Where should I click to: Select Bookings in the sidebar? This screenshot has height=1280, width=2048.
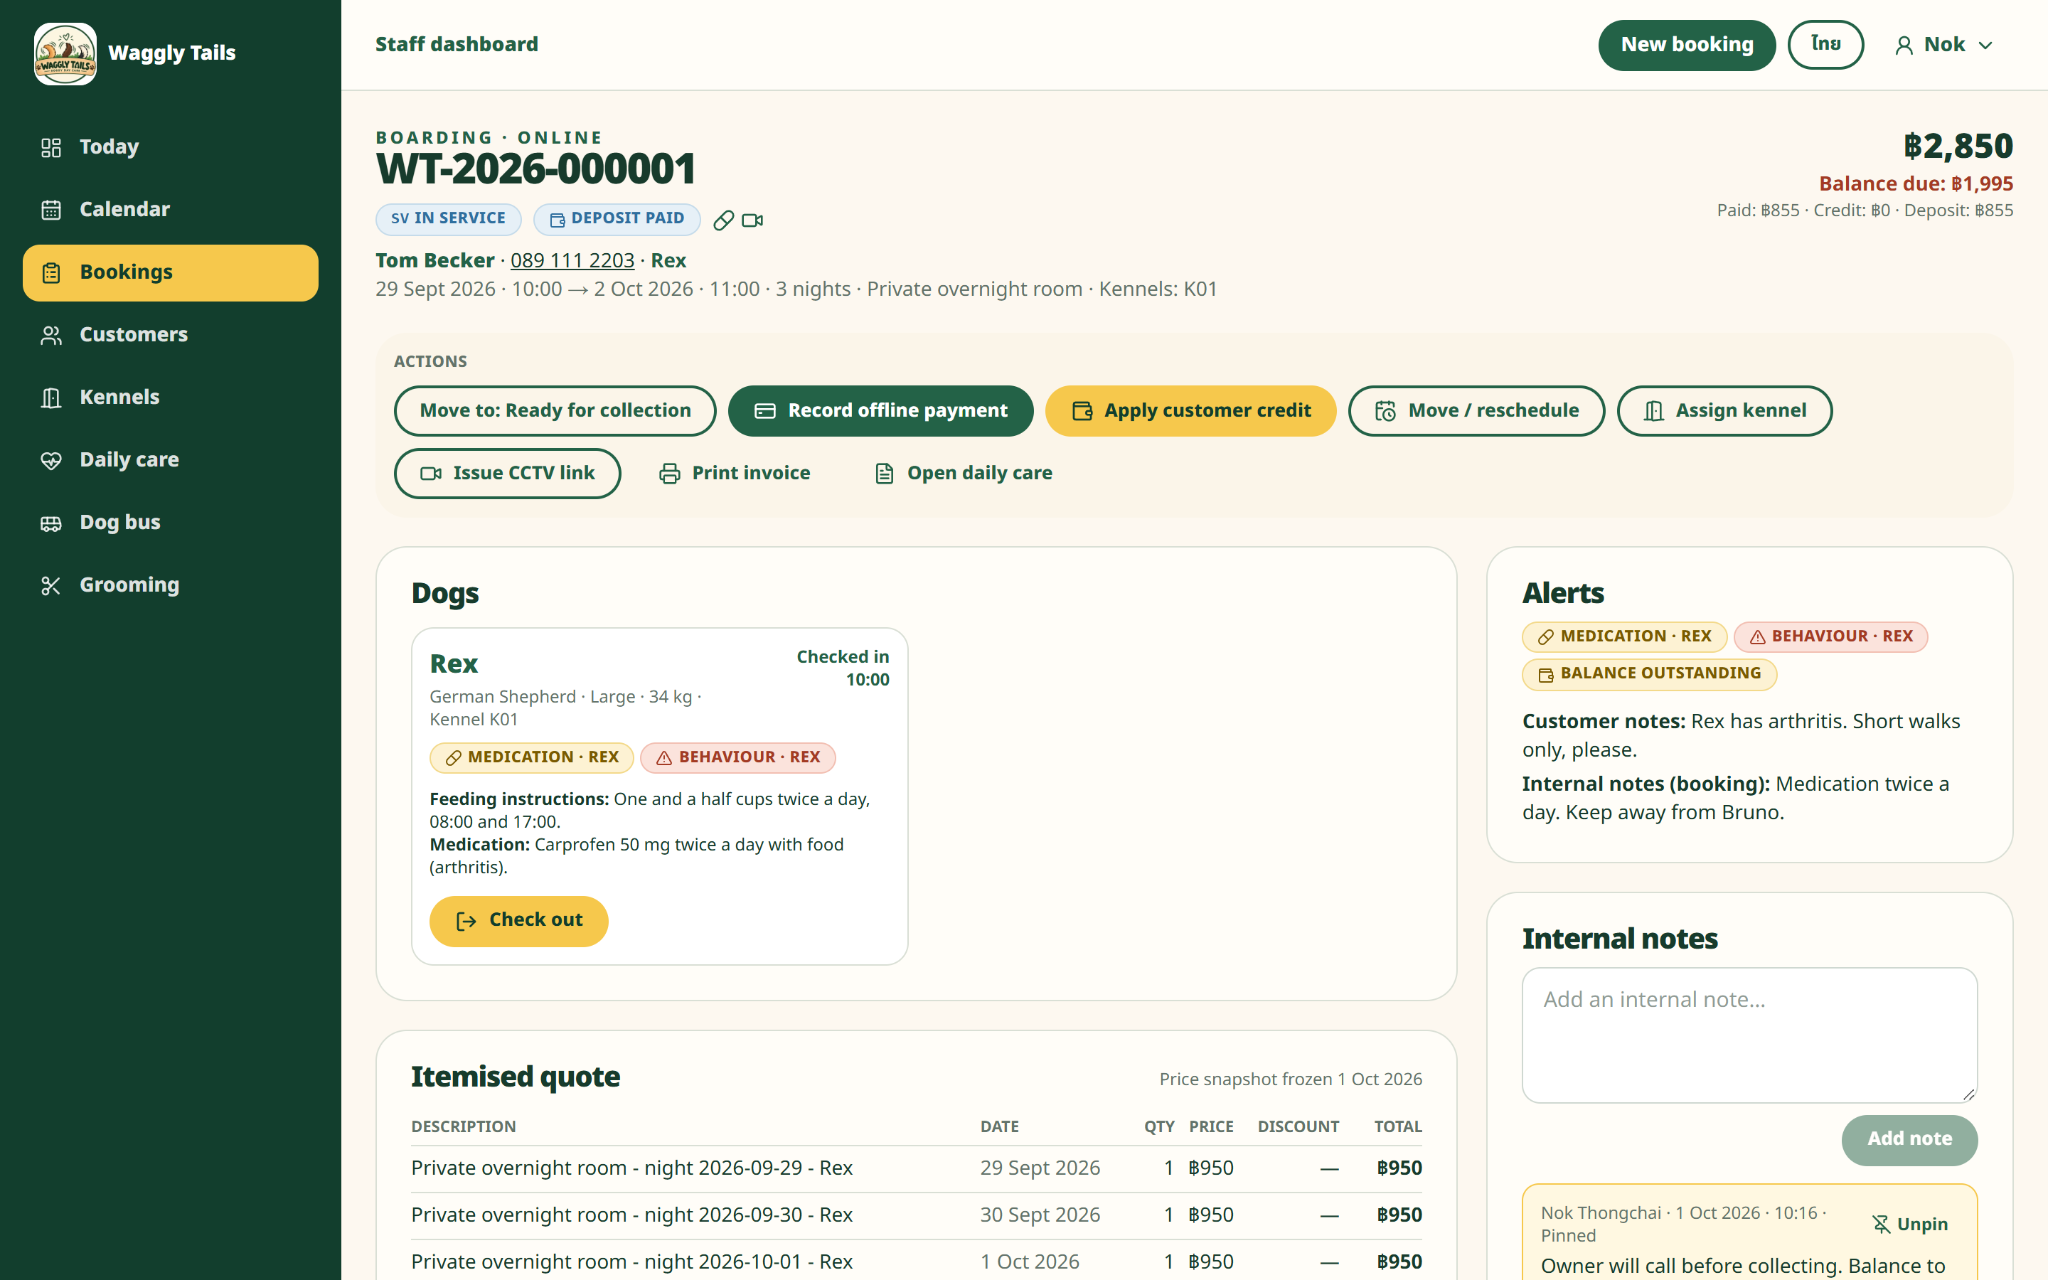[x=170, y=273]
